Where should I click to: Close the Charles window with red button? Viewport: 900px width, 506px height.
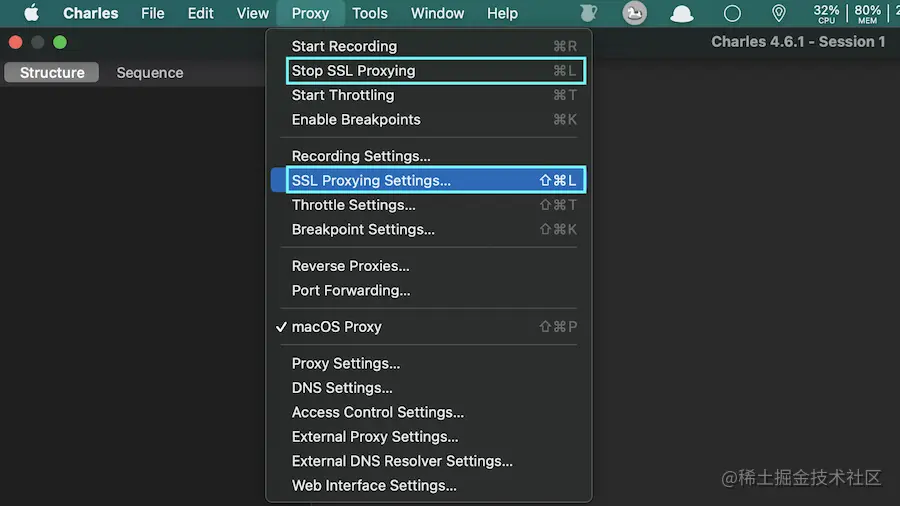point(15,42)
